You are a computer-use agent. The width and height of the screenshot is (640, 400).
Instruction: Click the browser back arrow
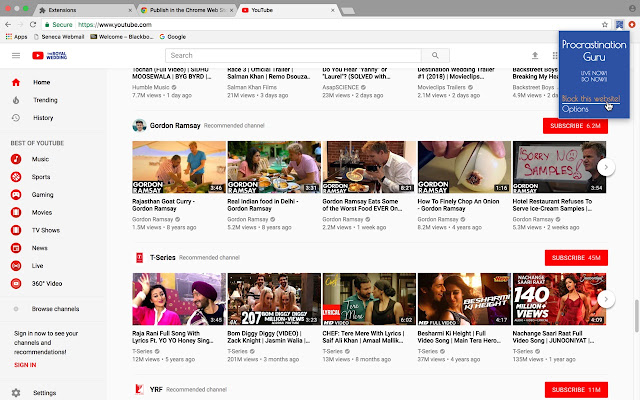pos(8,24)
